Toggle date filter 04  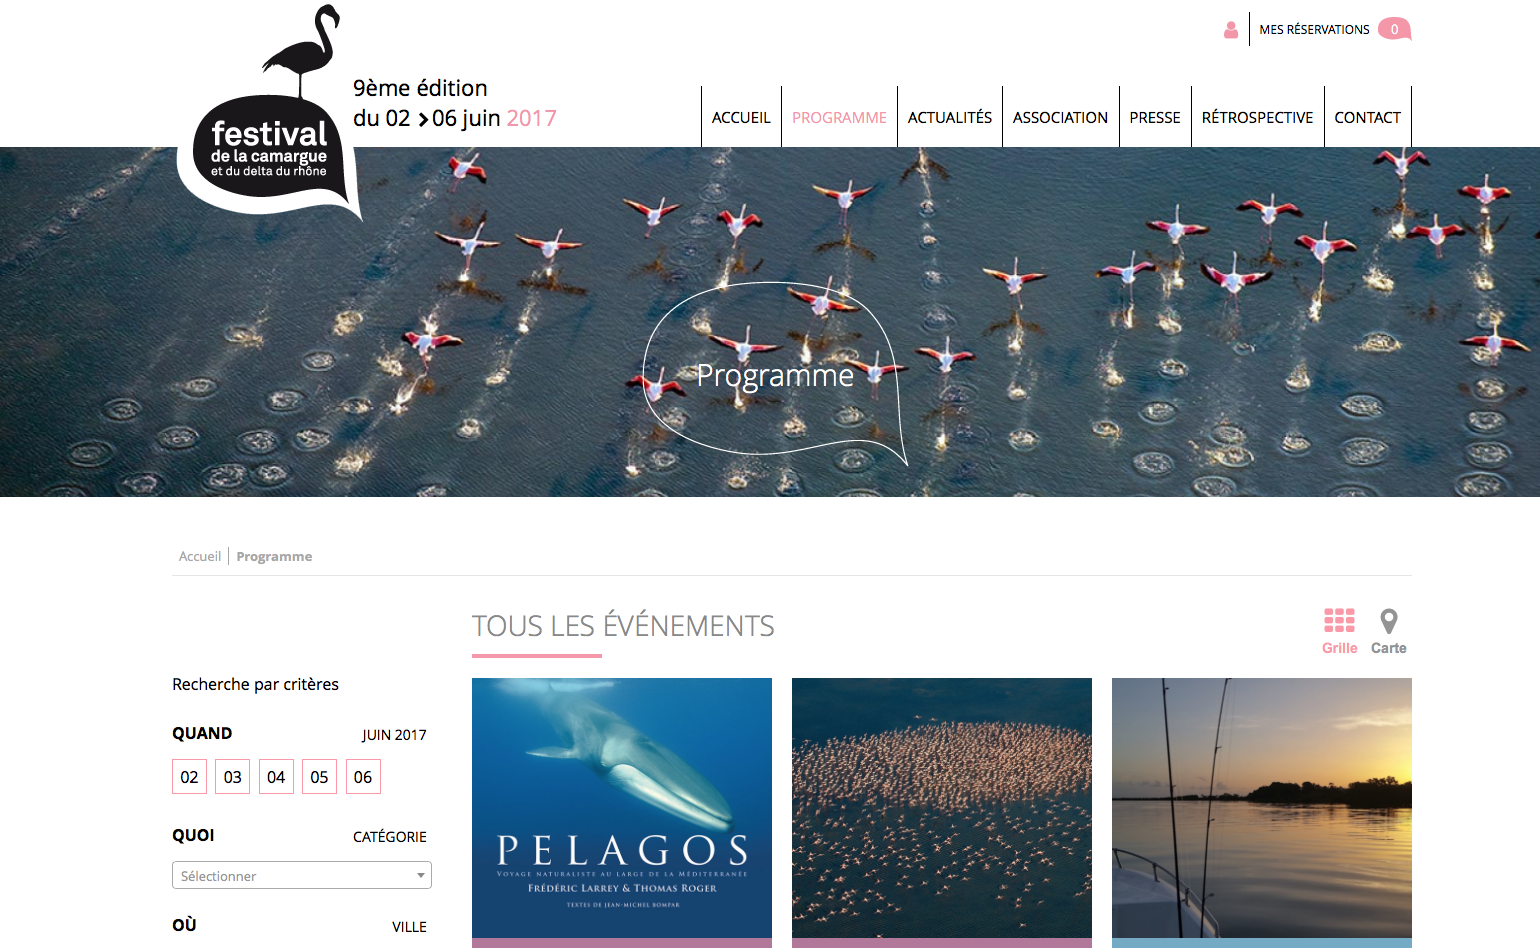(x=276, y=777)
